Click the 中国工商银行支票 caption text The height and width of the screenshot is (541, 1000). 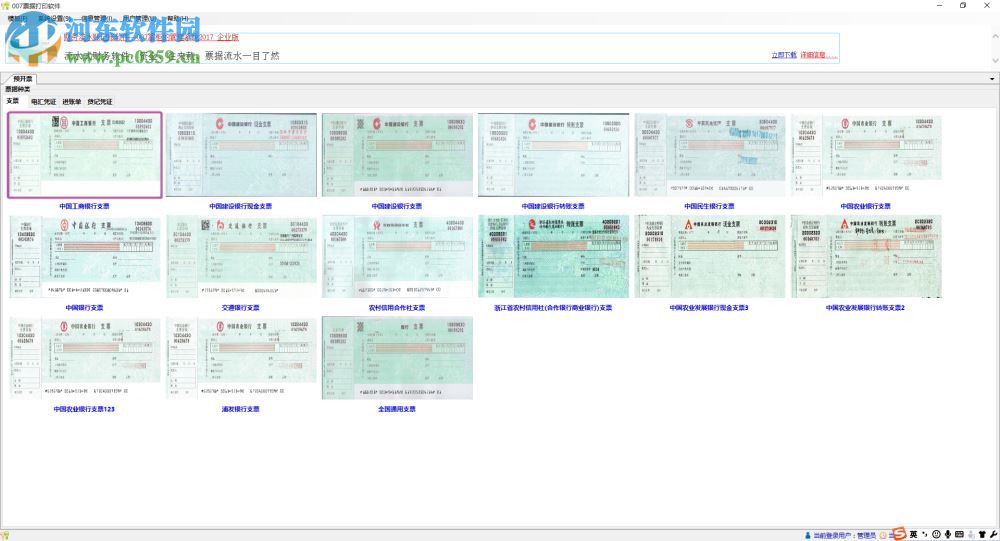pos(84,206)
